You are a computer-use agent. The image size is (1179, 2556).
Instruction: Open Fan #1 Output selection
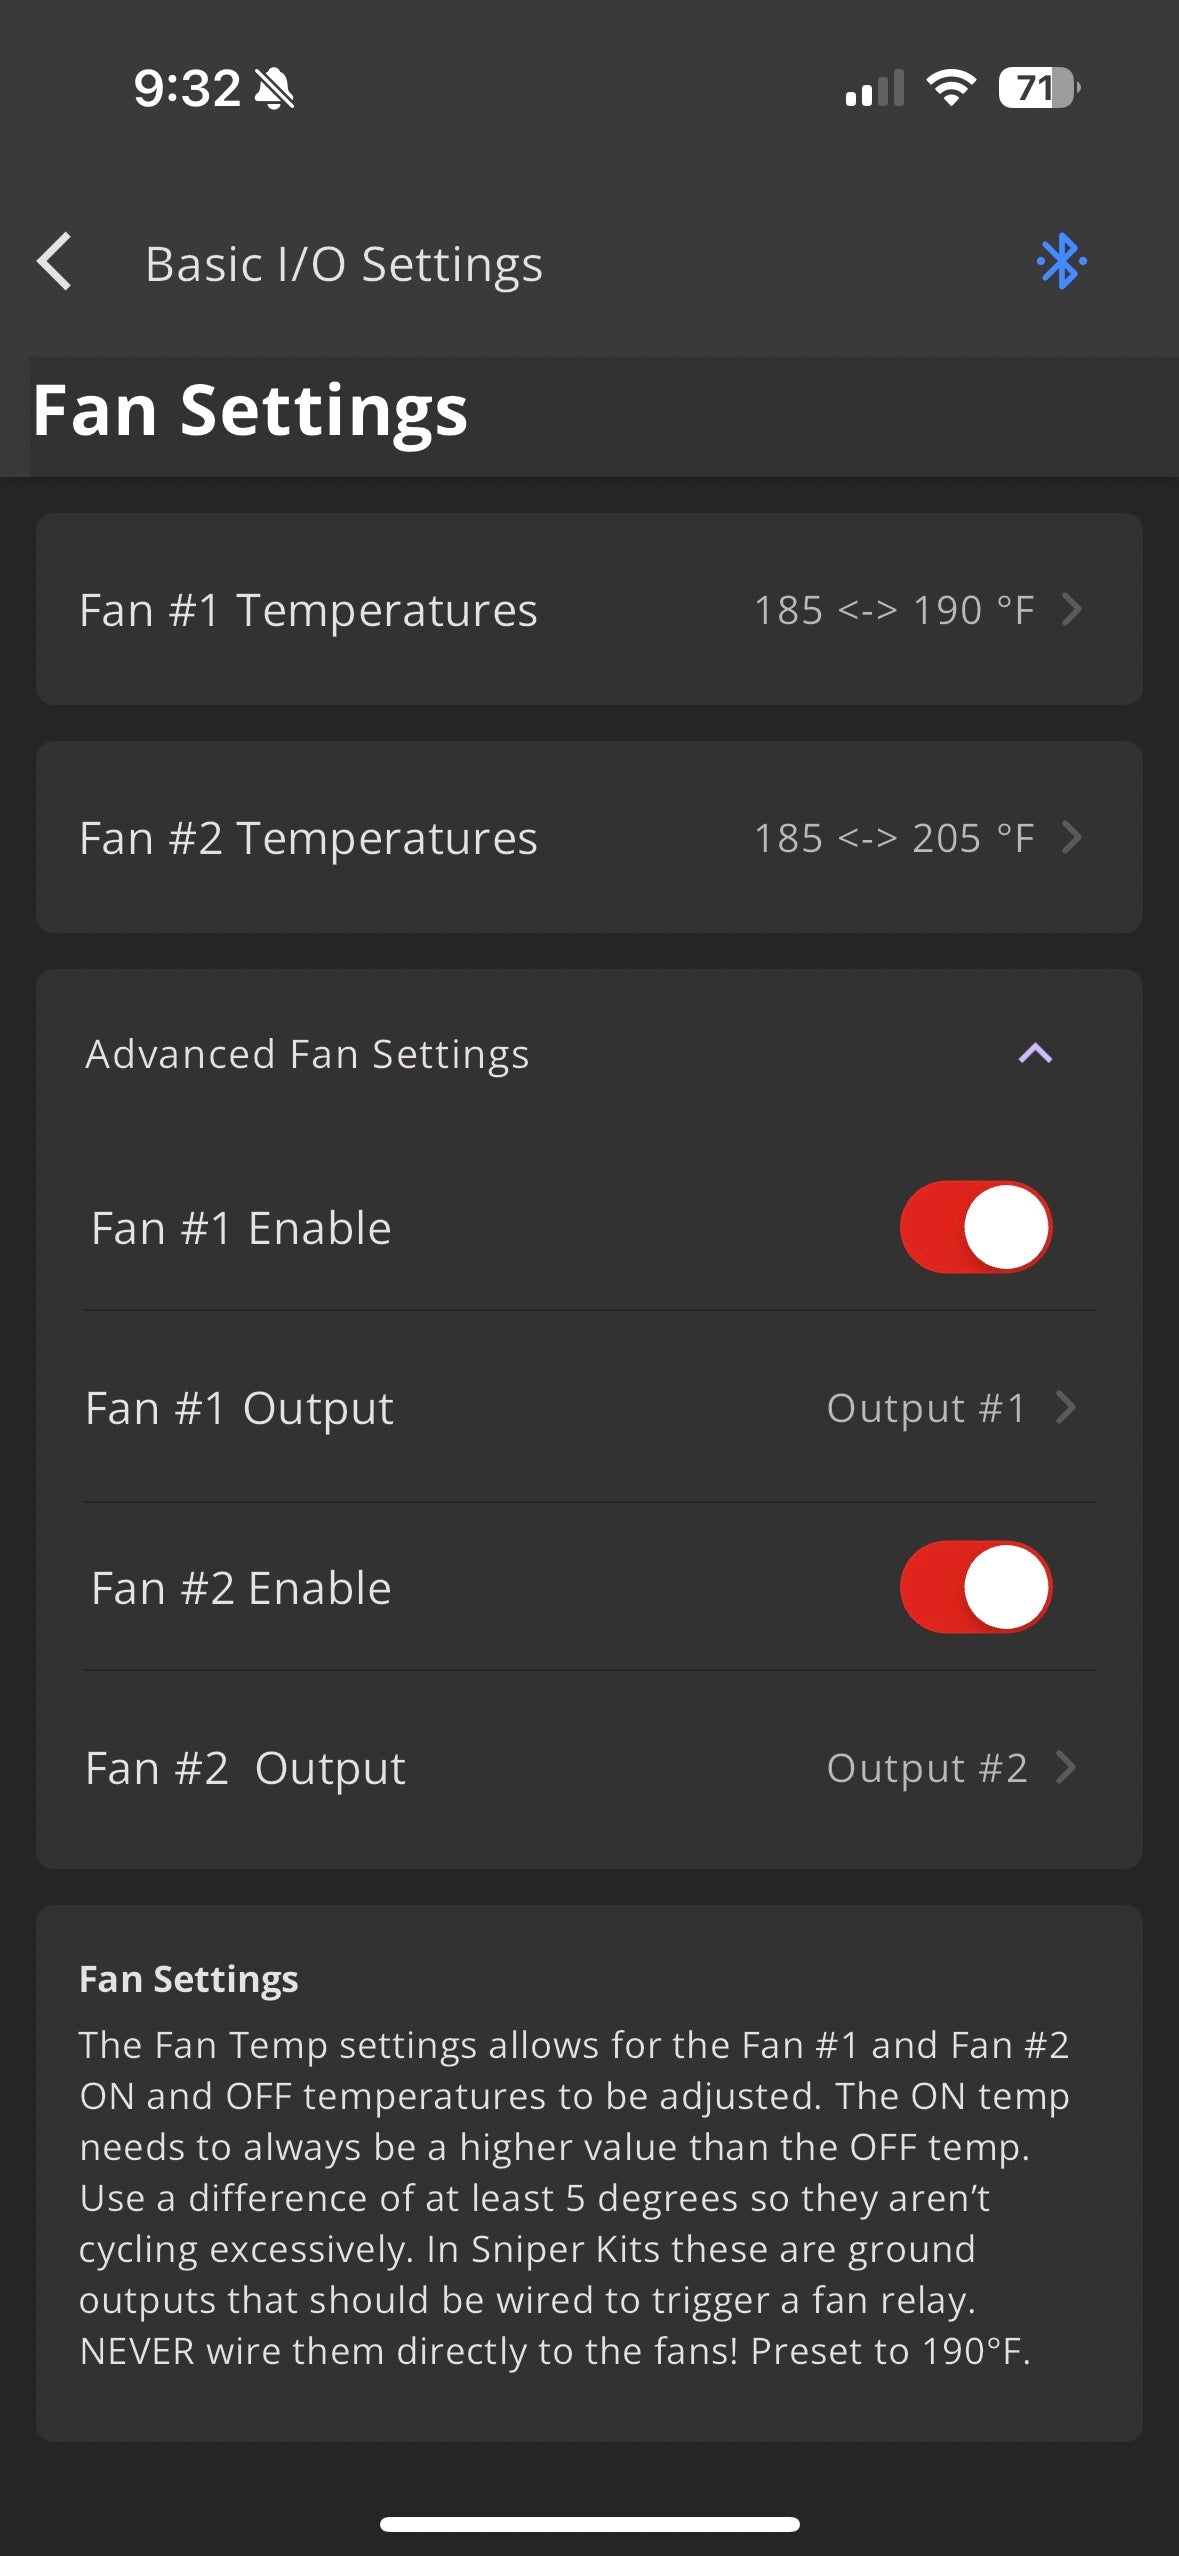tap(588, 1408)
